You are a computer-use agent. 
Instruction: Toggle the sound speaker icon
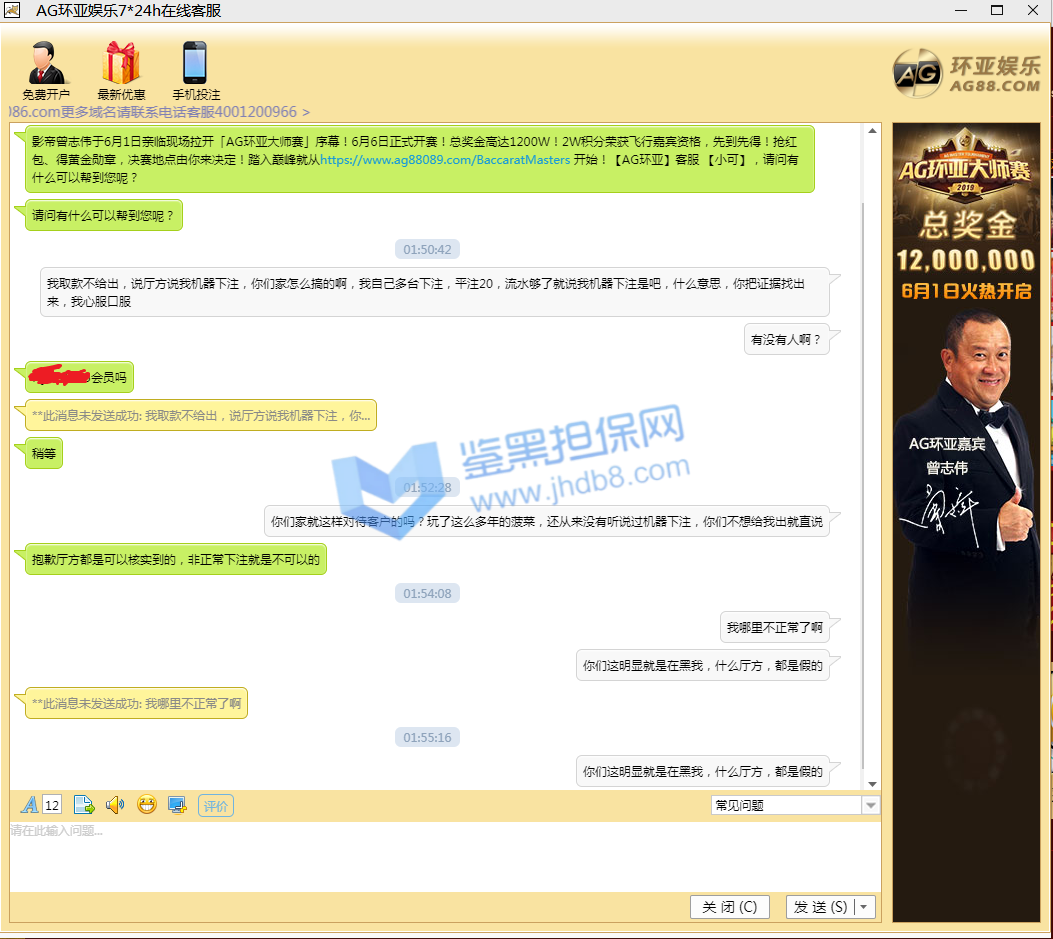(115, 805)
